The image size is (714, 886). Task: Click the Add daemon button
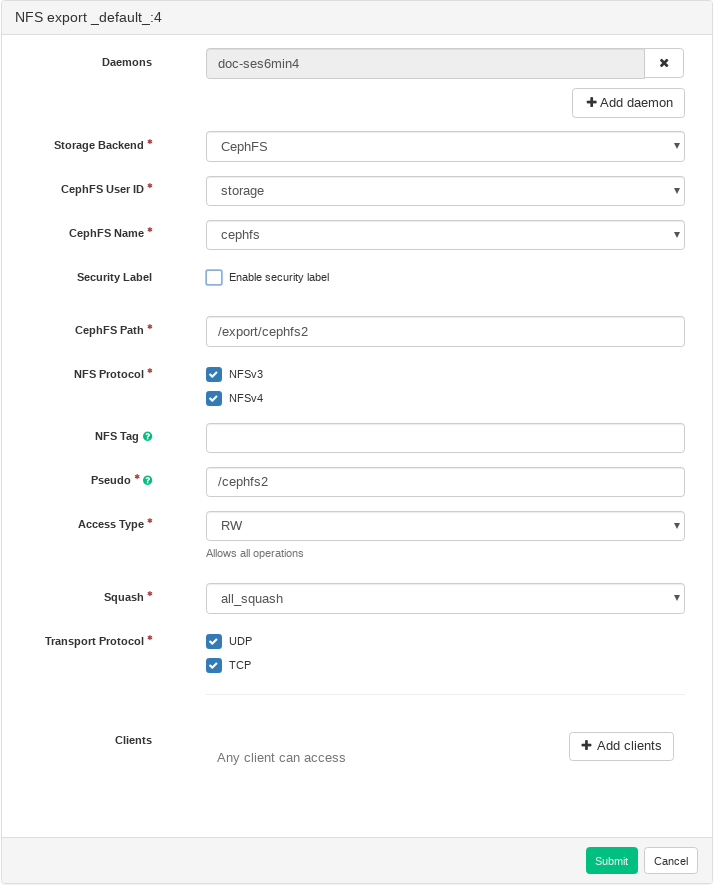coord(628,103)
